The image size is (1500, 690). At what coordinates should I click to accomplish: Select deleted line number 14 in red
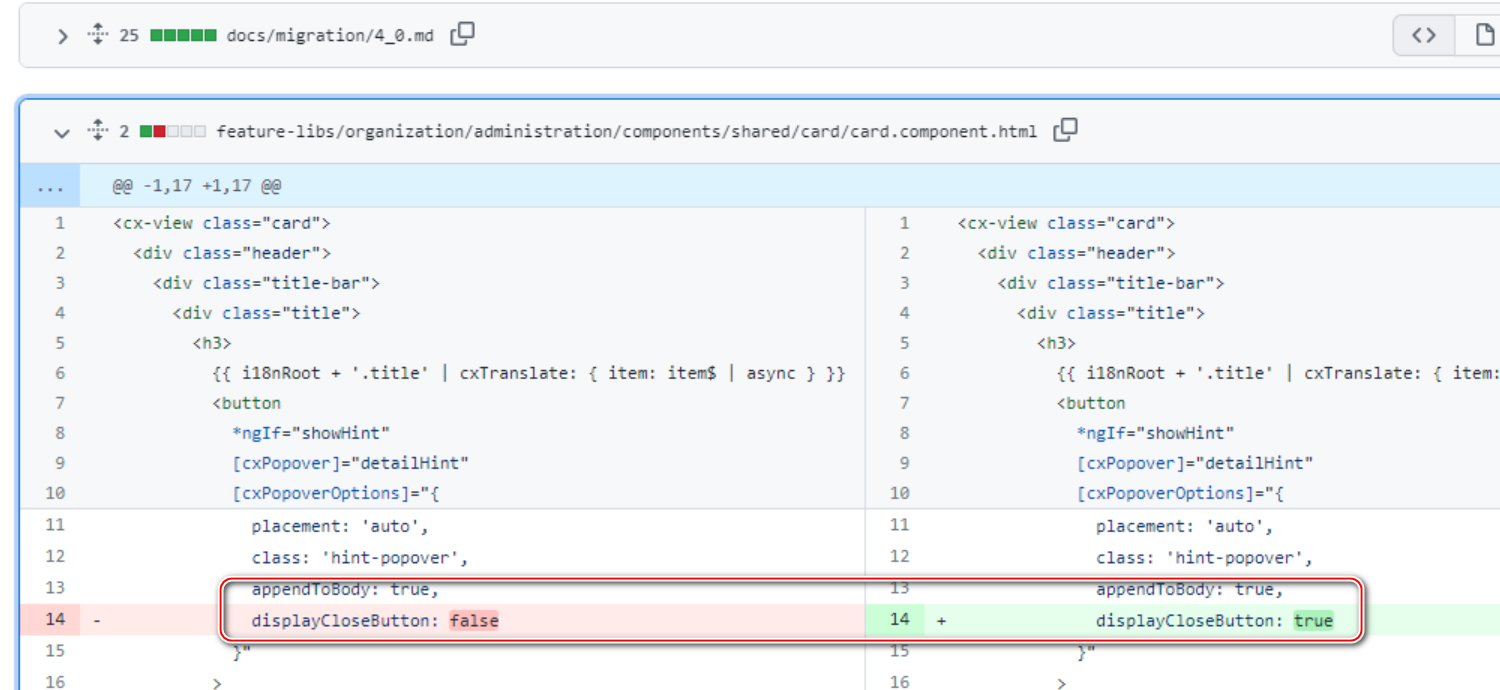(x=54, y=620)
